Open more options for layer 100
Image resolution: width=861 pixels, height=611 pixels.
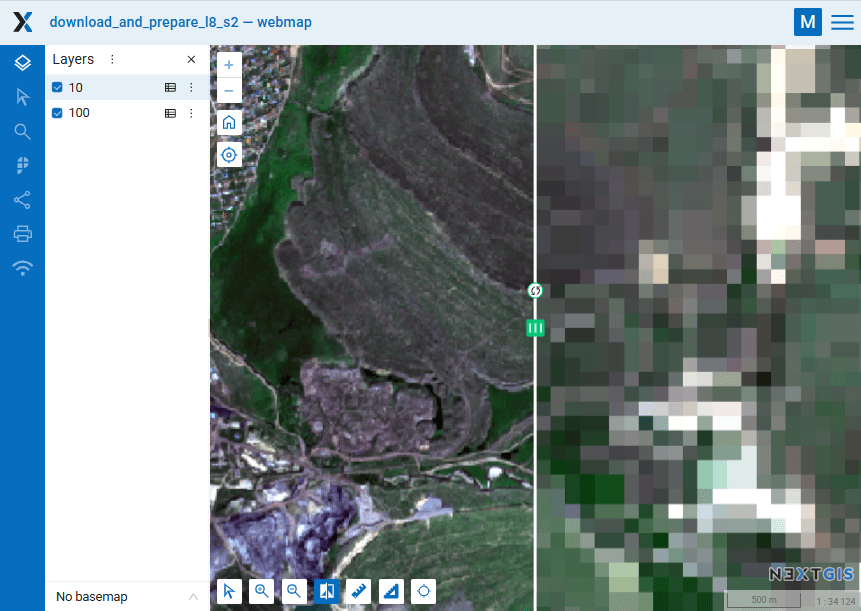click(x=191, y=113)
